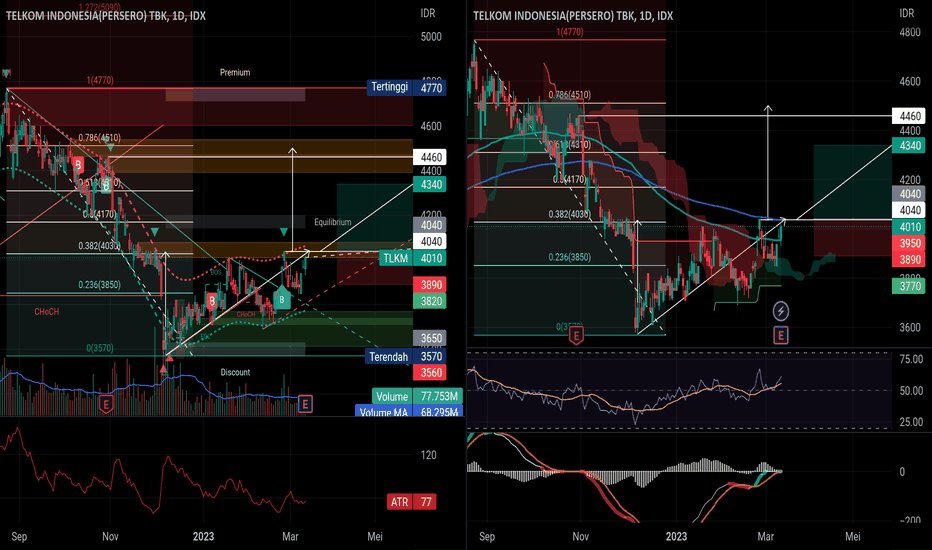Open symbol title on the left chart
The height and width of the screenshot is (550, 932).
pyautogui.click(x=106, y=16)
